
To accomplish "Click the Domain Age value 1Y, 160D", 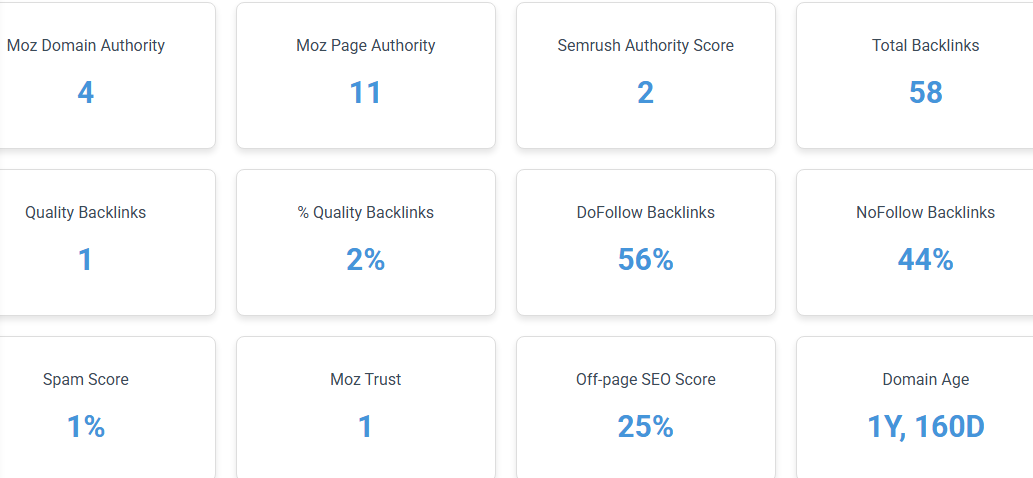I will click(926, 427).
